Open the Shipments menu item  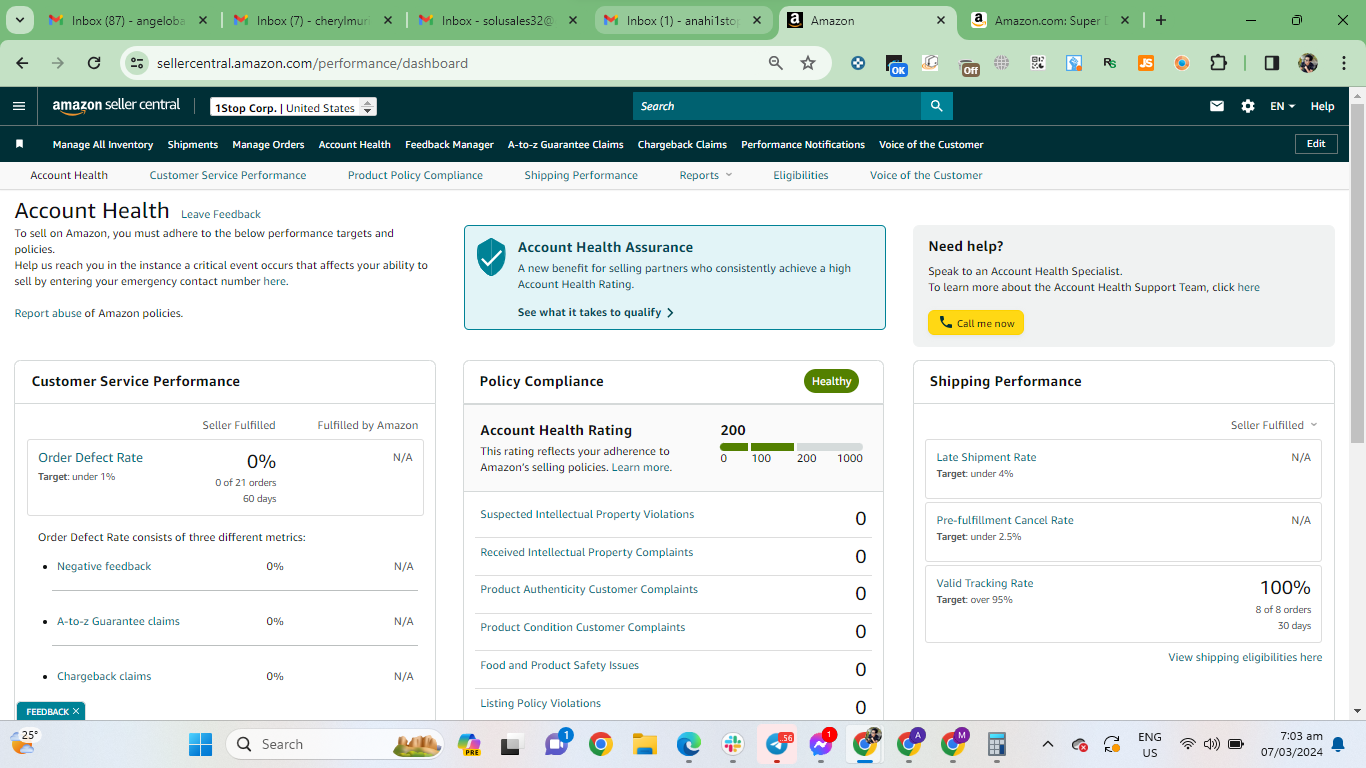pyautogui.click(x=193, y=144)
